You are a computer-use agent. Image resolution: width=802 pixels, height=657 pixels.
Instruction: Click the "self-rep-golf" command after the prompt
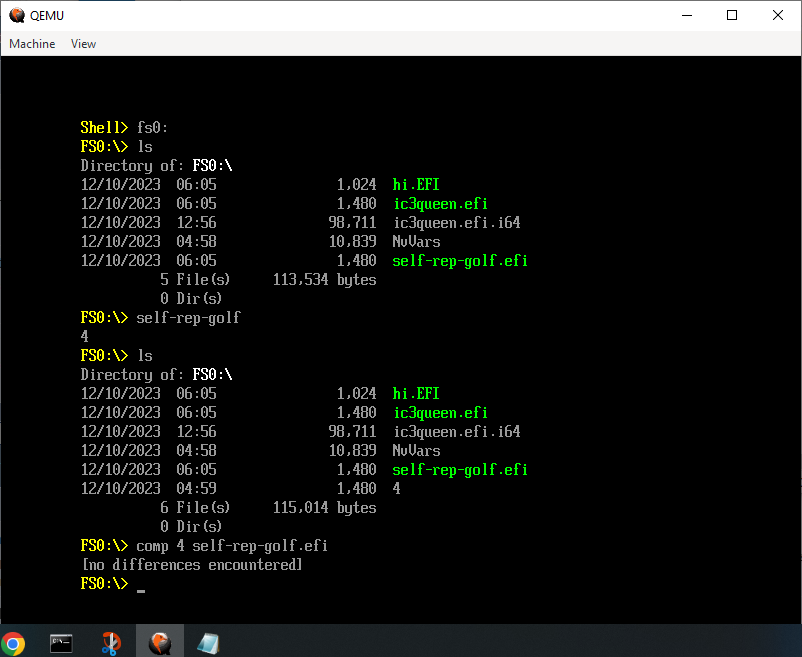[188, 318]
